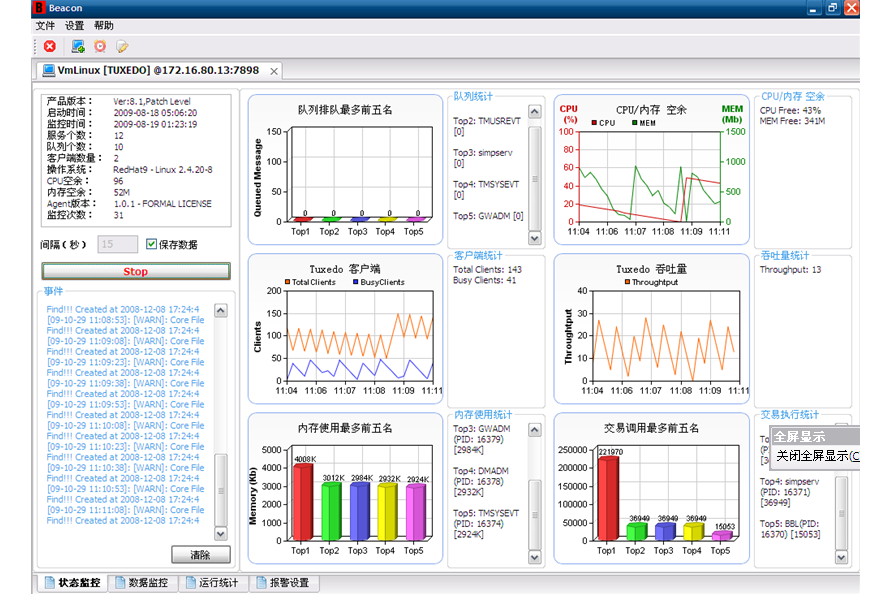Click the 'CPU Free: 43%' text
The height and width of the screenshot is (594, 890).
tap(790, 110)
